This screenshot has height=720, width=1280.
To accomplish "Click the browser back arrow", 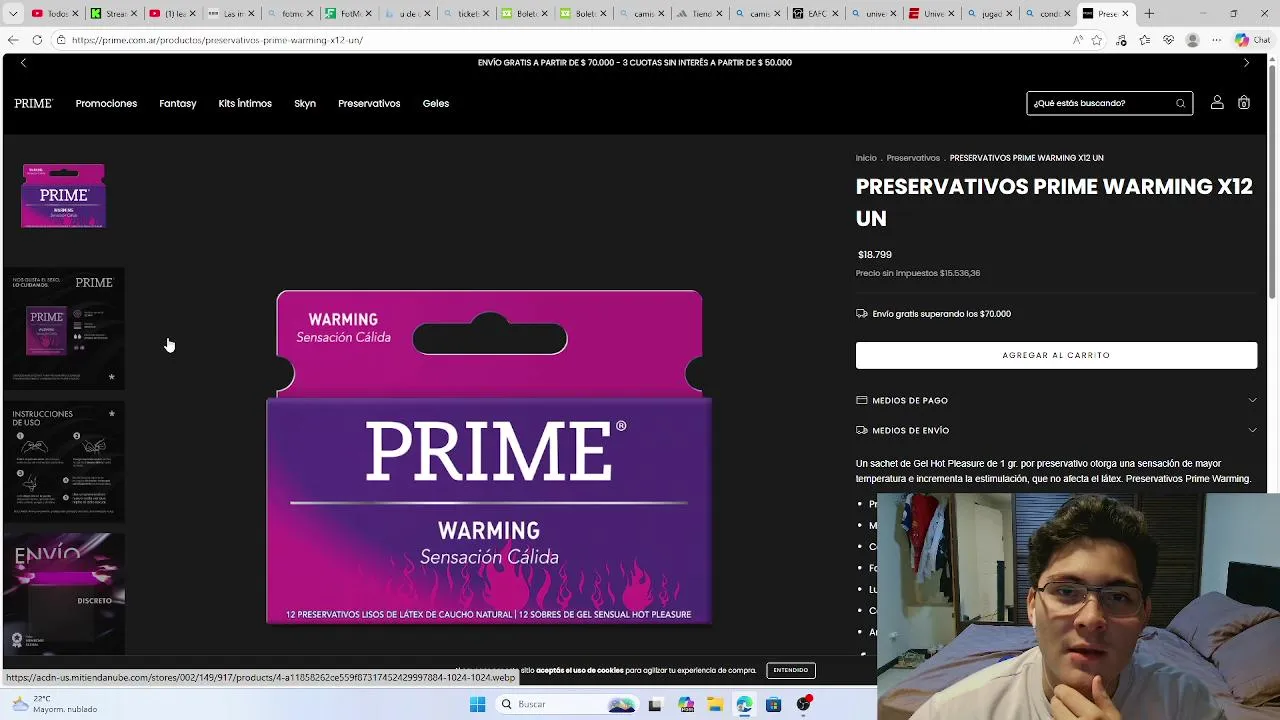I will tap(13, 40).
